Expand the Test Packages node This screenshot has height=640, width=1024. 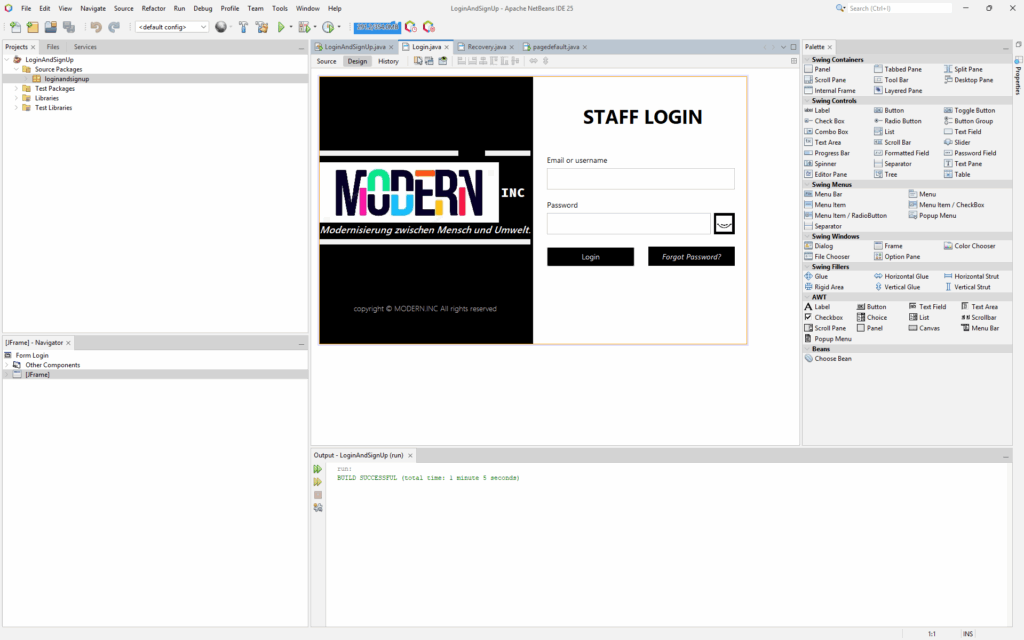click(16, 88)
